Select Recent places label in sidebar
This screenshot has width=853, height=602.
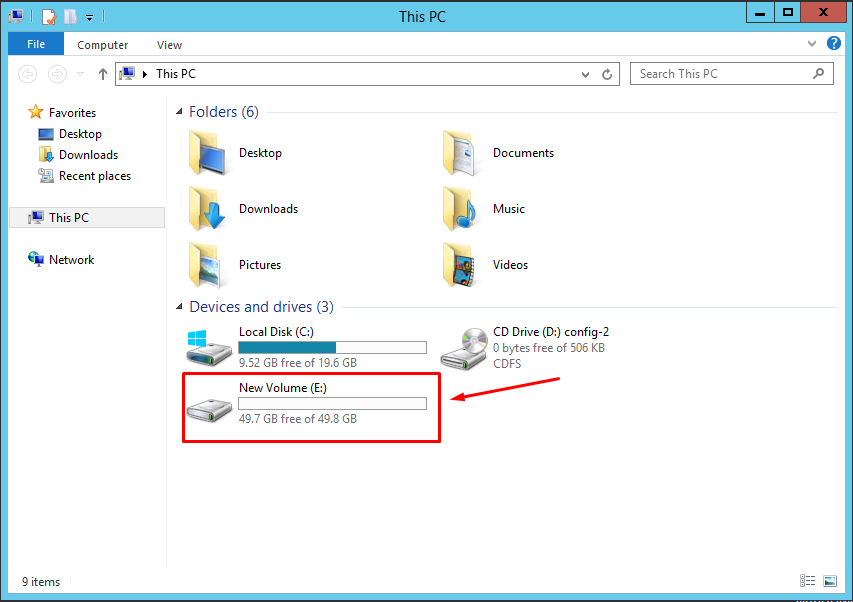95,176
